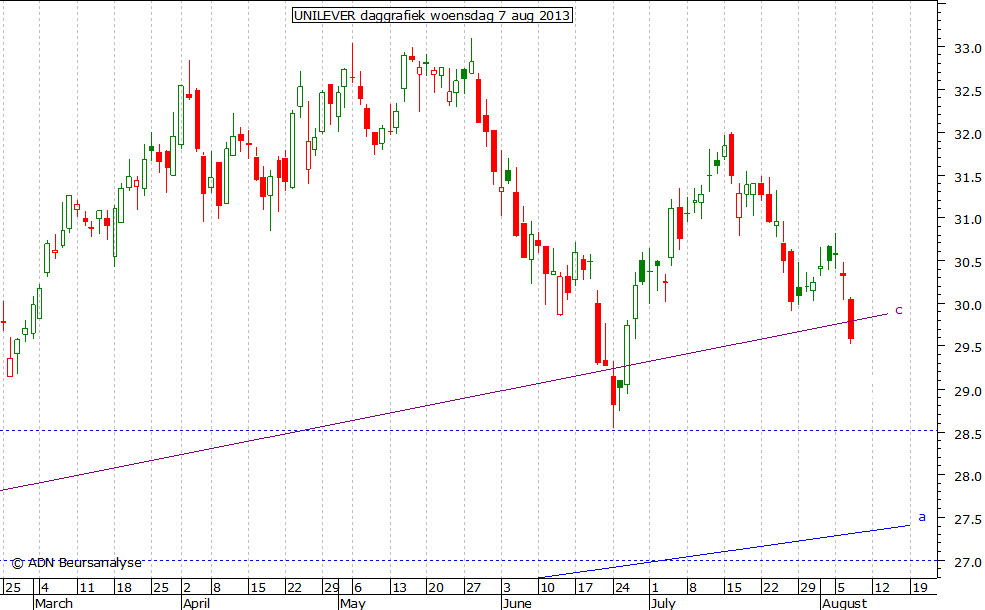This screenshot has height=610, width=985.
Task: Select the '2' date label in April
Action: 187,588
